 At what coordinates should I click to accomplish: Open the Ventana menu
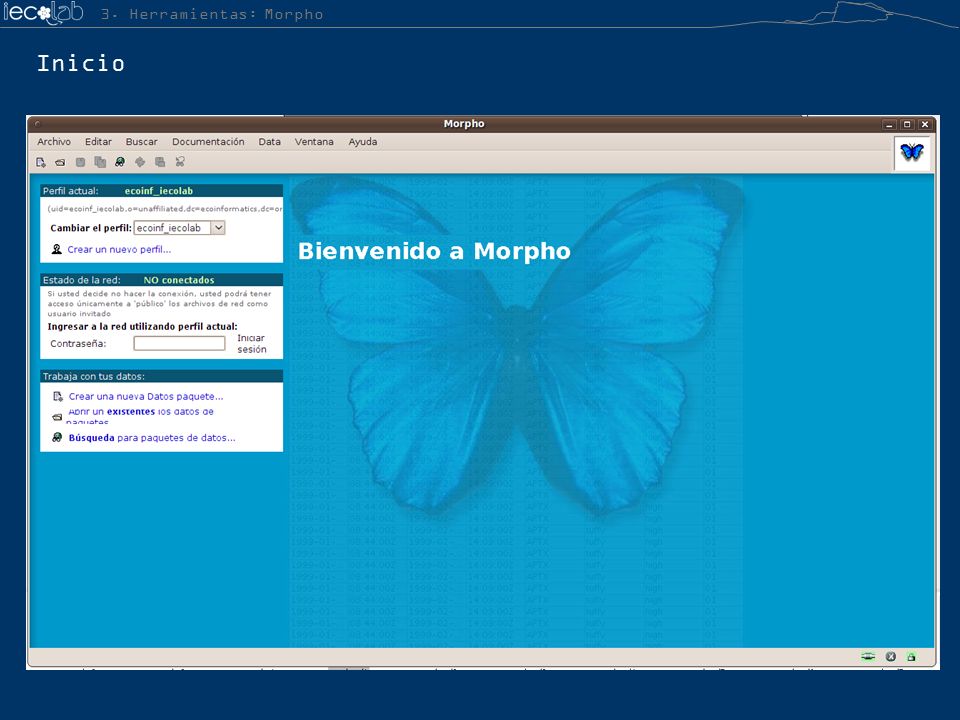click(314, 141)
